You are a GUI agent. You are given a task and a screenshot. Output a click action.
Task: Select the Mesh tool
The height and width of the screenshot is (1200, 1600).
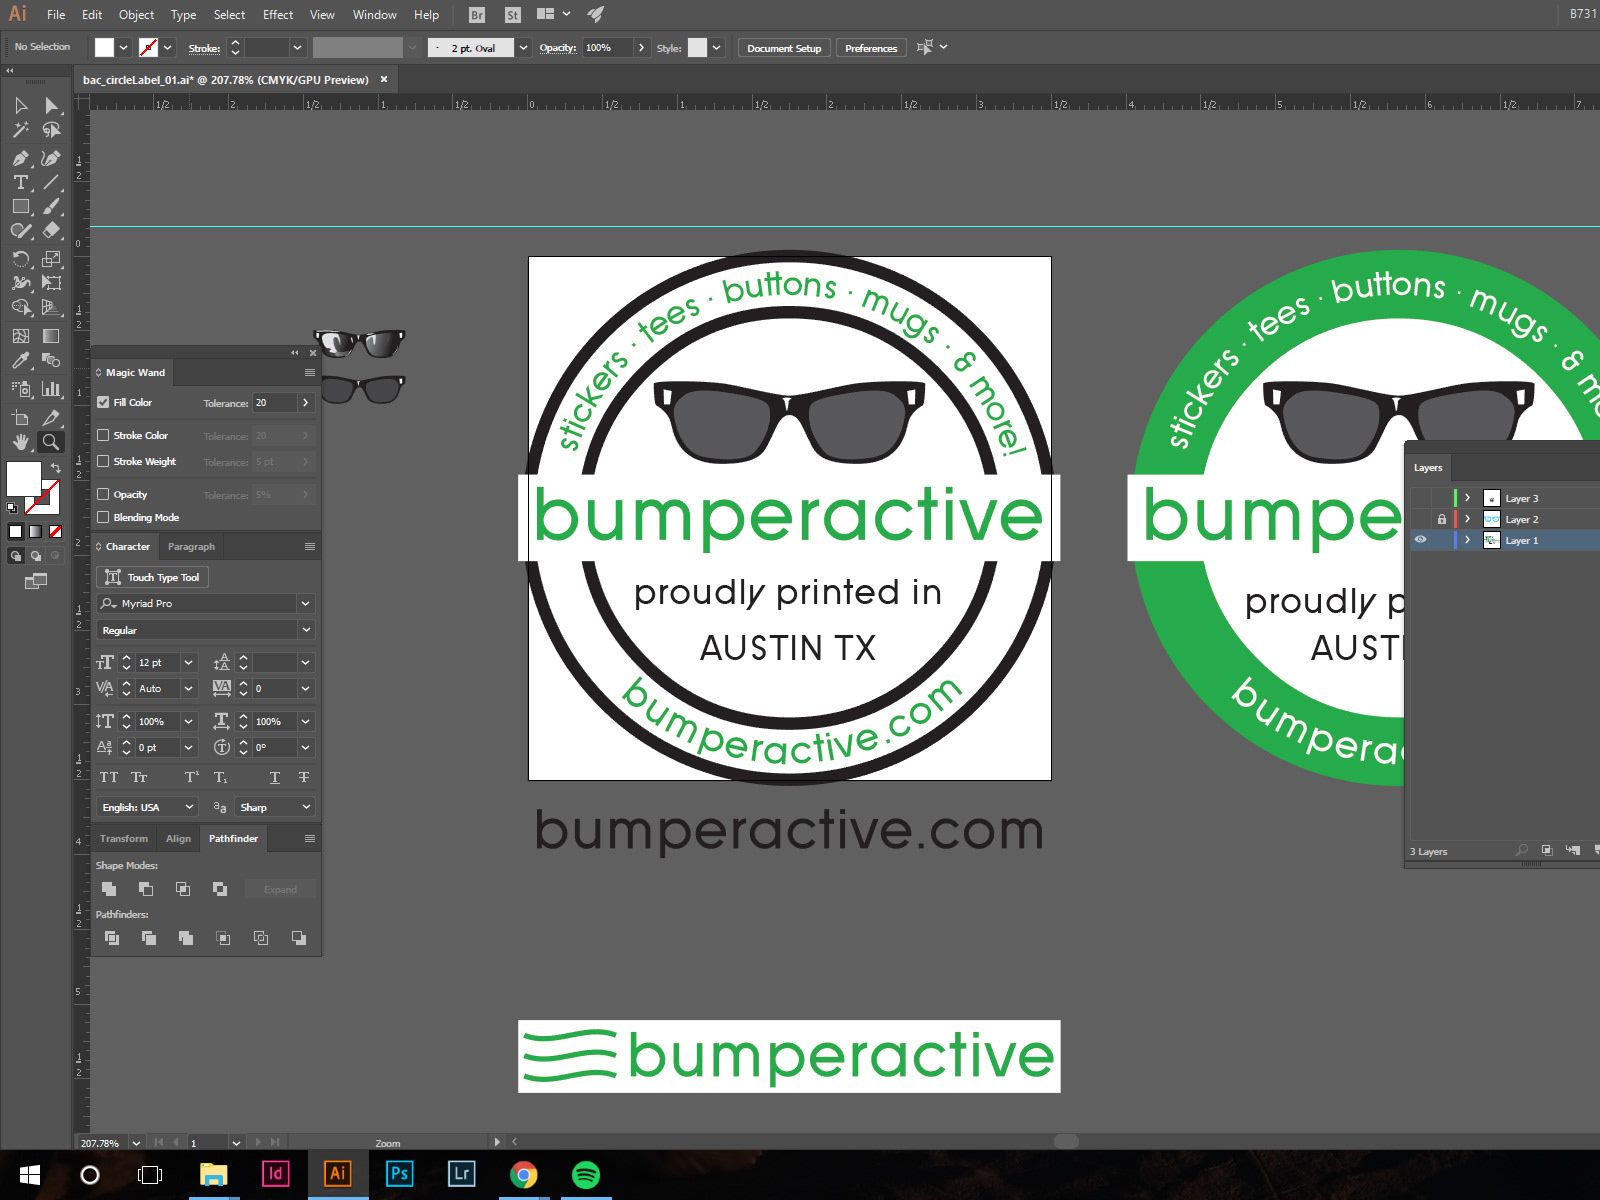click(20, 336)
